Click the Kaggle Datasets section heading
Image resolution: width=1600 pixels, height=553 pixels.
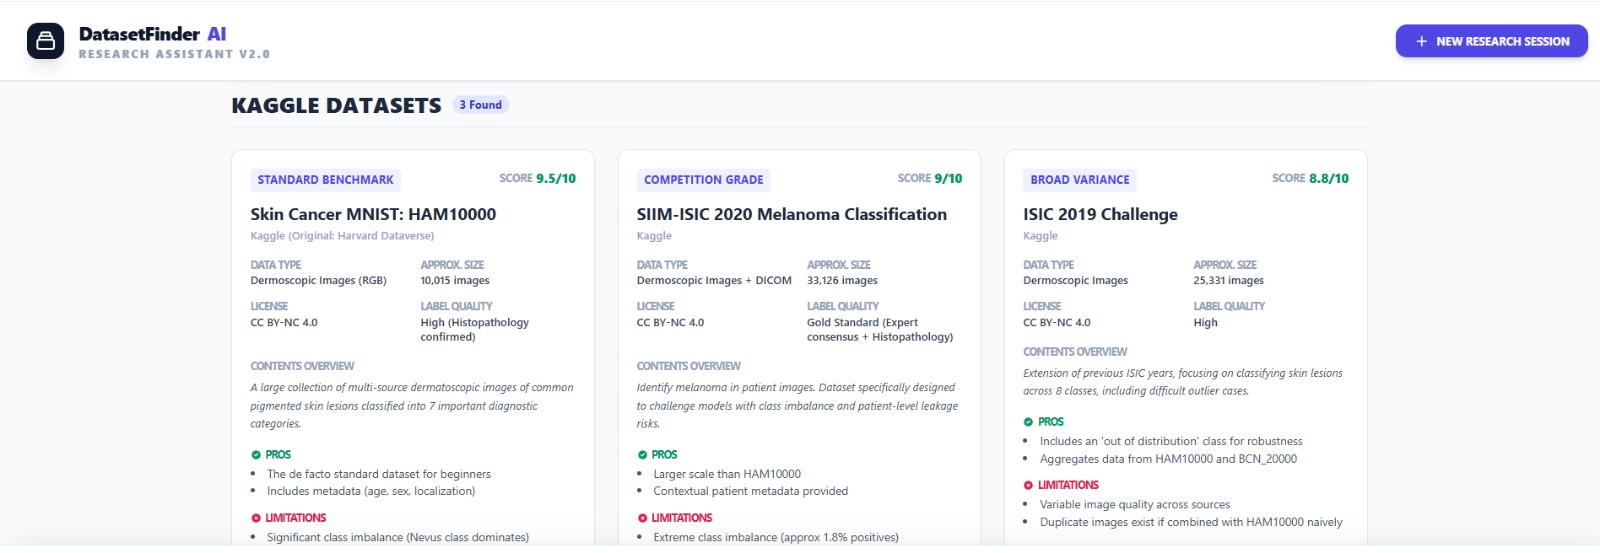point(336,106)
